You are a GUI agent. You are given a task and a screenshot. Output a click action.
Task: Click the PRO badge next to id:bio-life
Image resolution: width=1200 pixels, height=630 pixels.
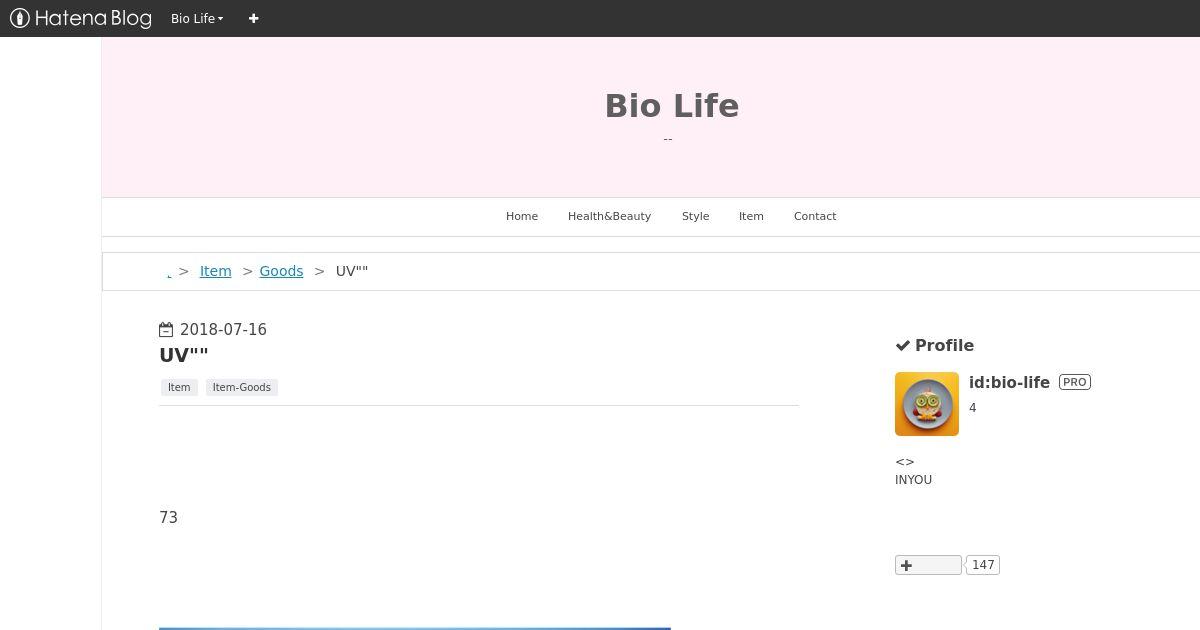point(1075,382)
